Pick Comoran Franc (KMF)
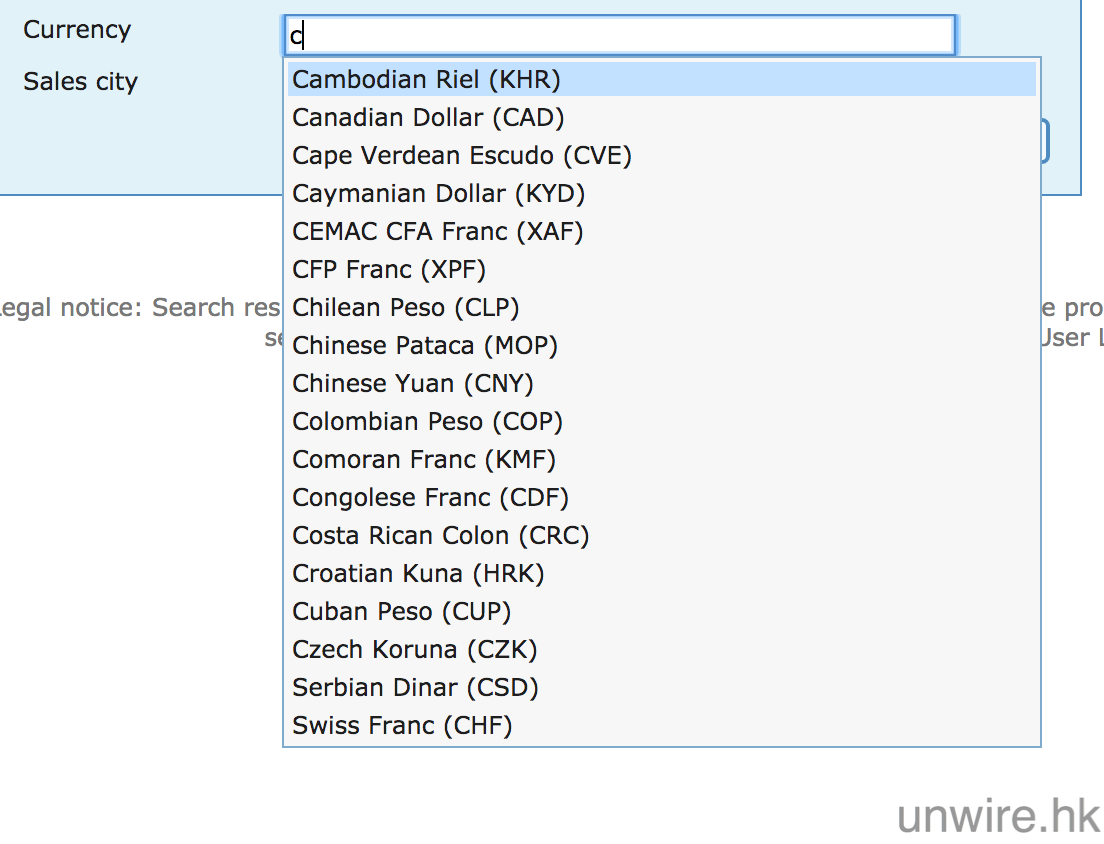Image resolution: width=1104 pixels, height=844 pixels. 423,460
